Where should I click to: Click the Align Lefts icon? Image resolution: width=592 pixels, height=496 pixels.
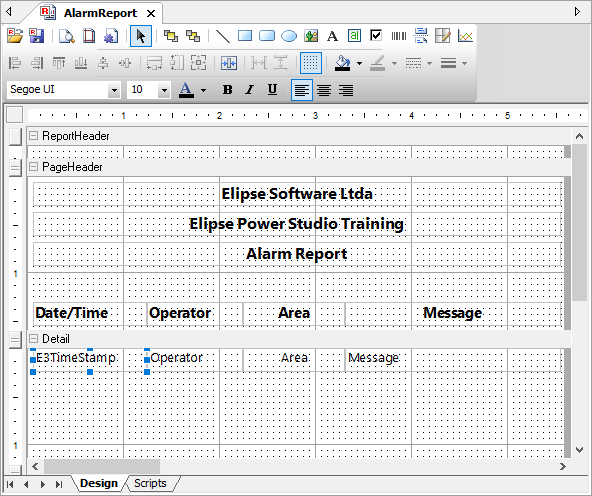coord(15,63)
